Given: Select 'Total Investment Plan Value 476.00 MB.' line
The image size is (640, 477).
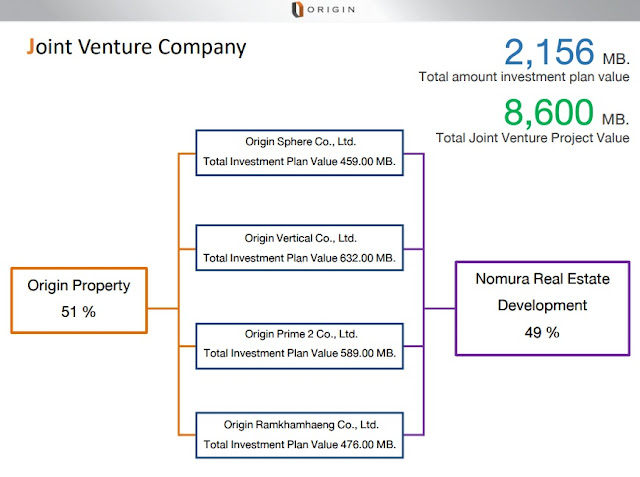Looking at the screenshot, I should tap(300, 444).
